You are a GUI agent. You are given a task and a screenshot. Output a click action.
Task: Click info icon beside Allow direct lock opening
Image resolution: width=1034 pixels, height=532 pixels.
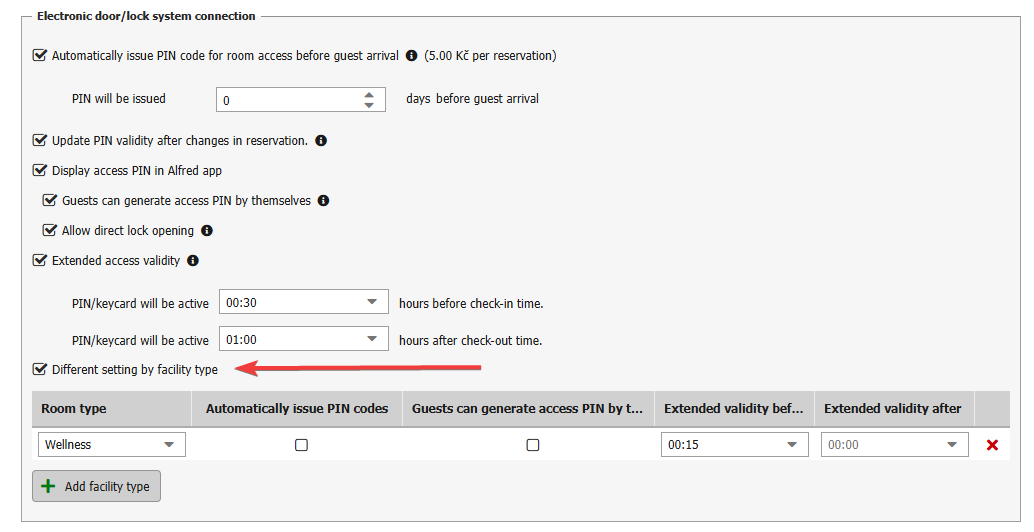207,231
